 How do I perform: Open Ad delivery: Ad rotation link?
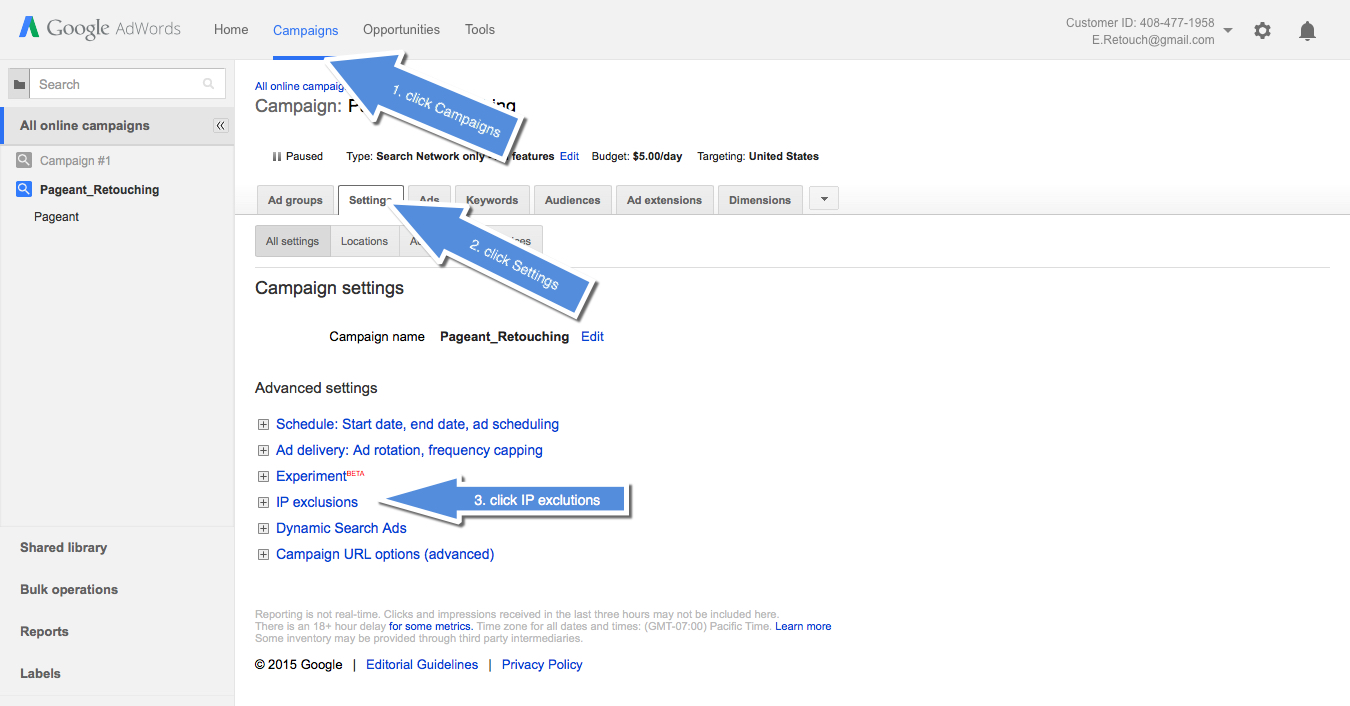click(409, 450)
